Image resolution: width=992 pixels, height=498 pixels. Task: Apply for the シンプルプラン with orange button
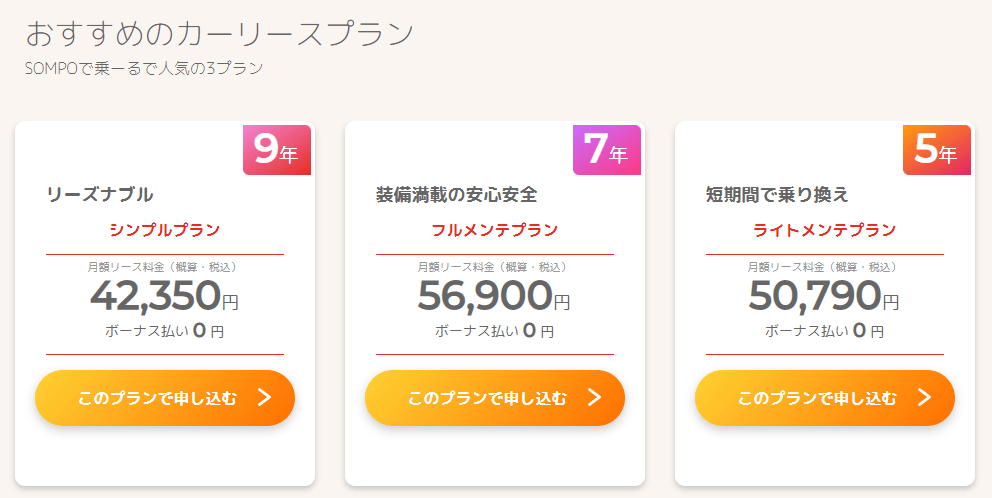(164, 397)
